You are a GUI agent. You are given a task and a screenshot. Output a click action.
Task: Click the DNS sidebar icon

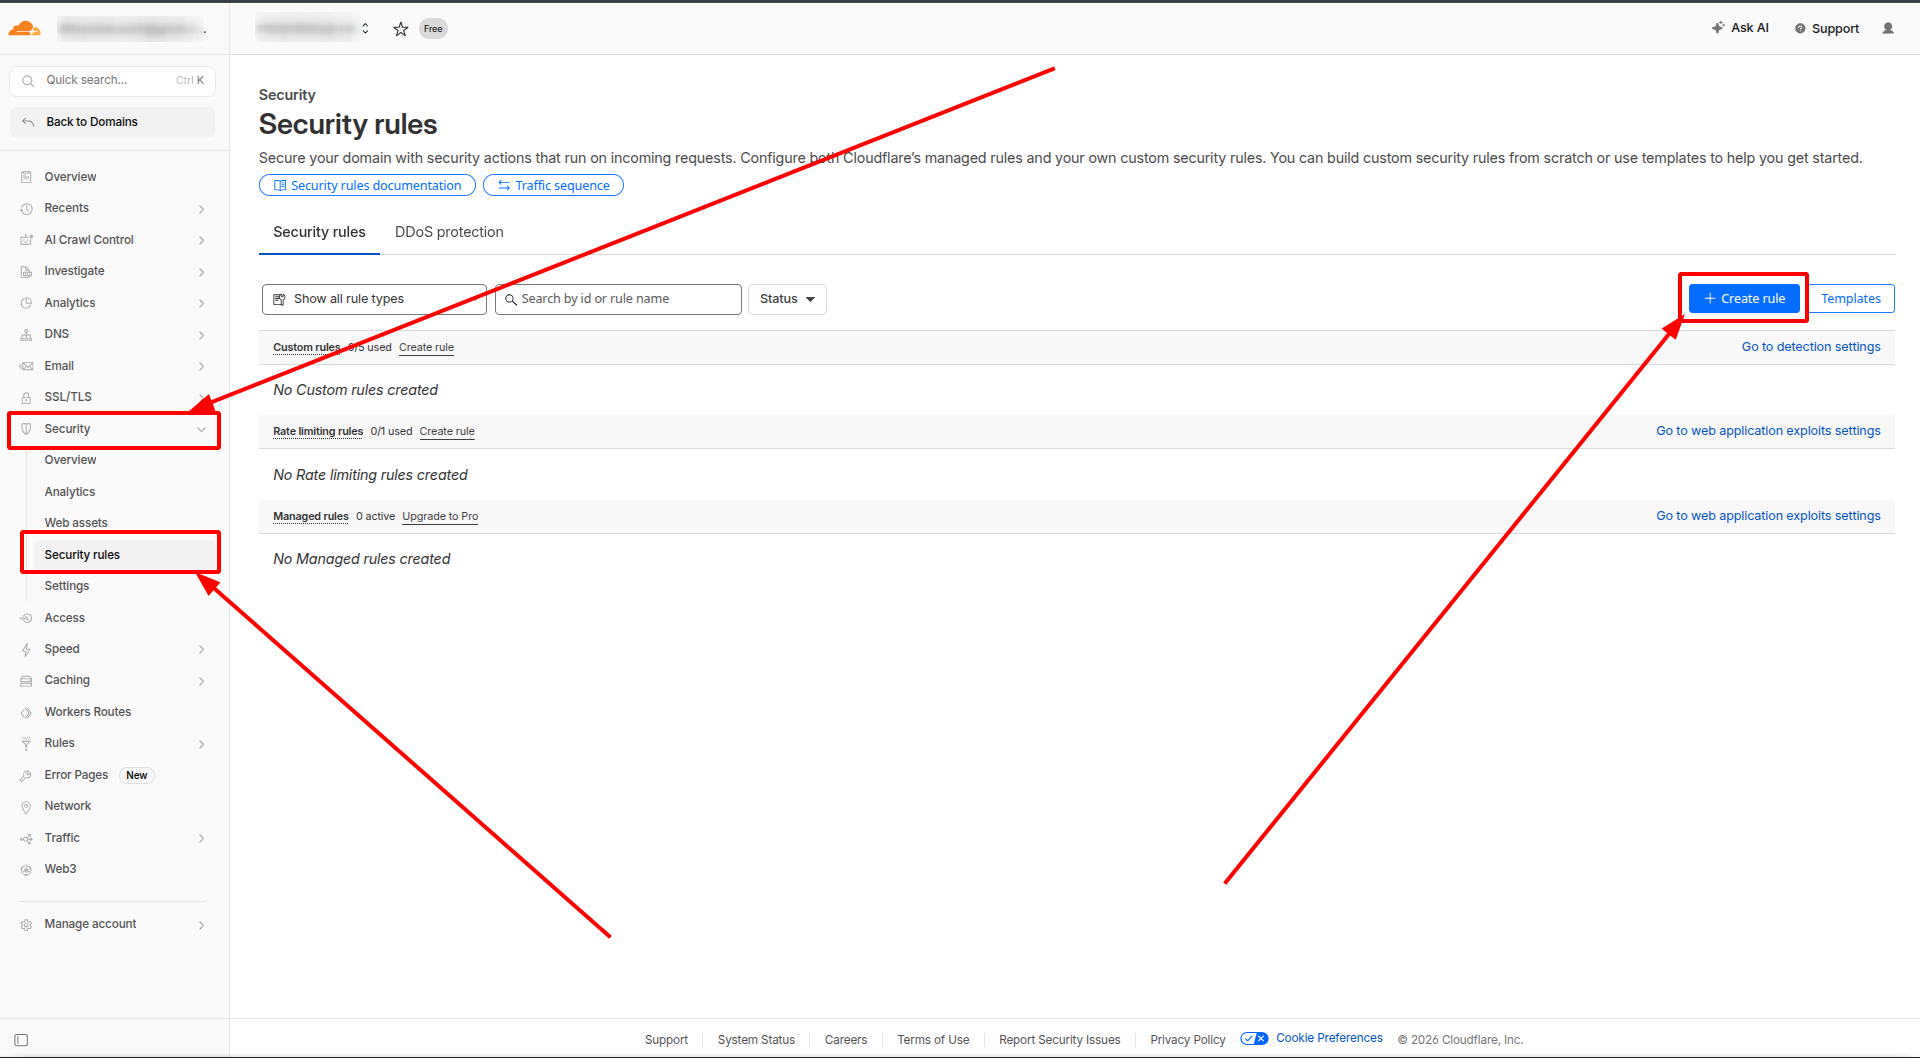tap(26, 334)
